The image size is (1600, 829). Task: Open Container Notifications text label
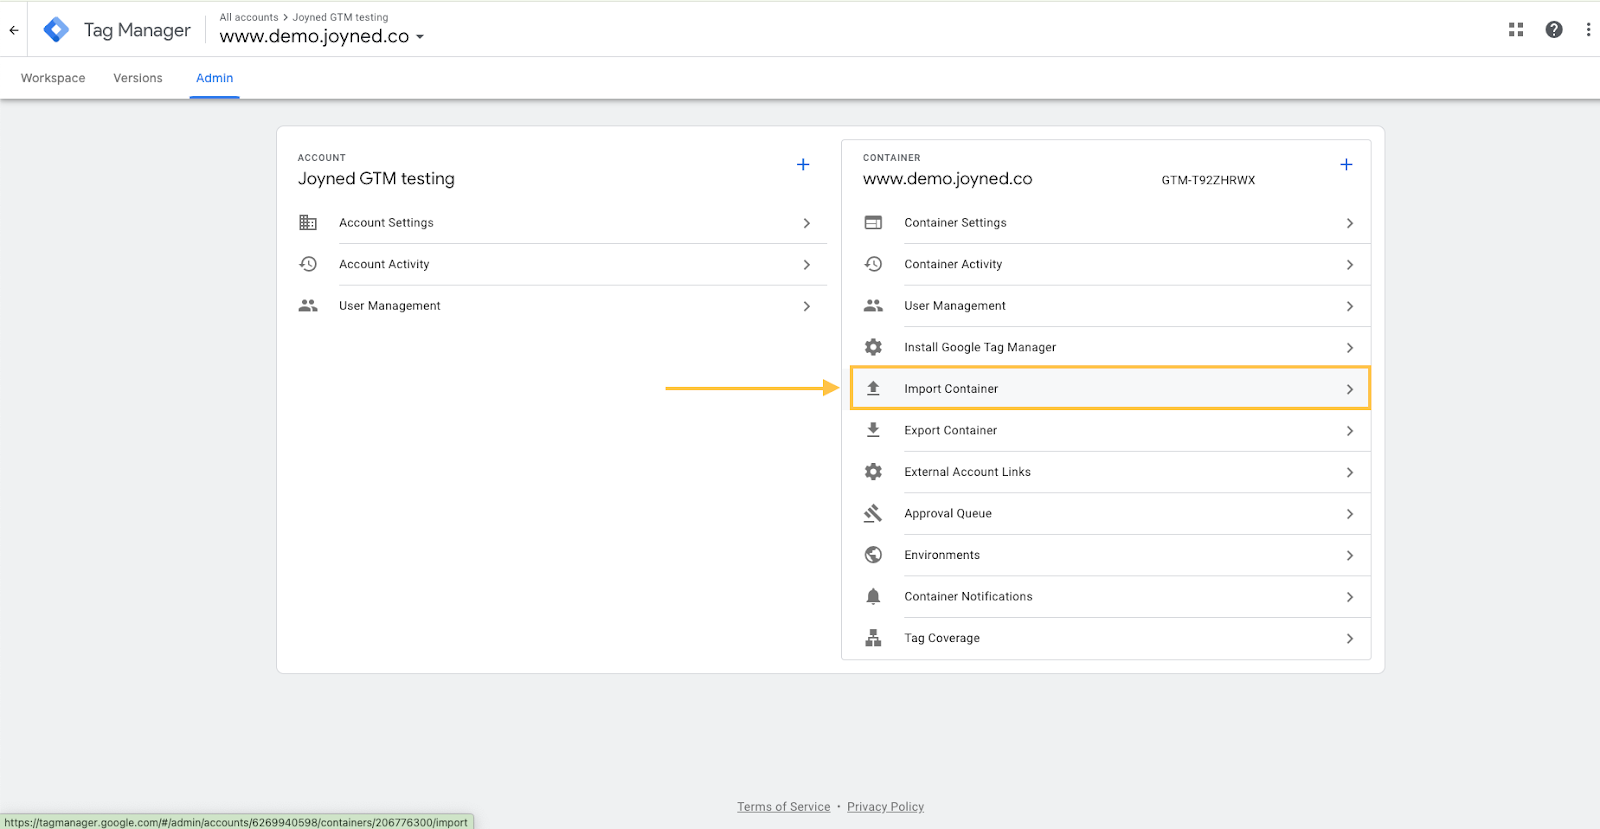[968, 596]
